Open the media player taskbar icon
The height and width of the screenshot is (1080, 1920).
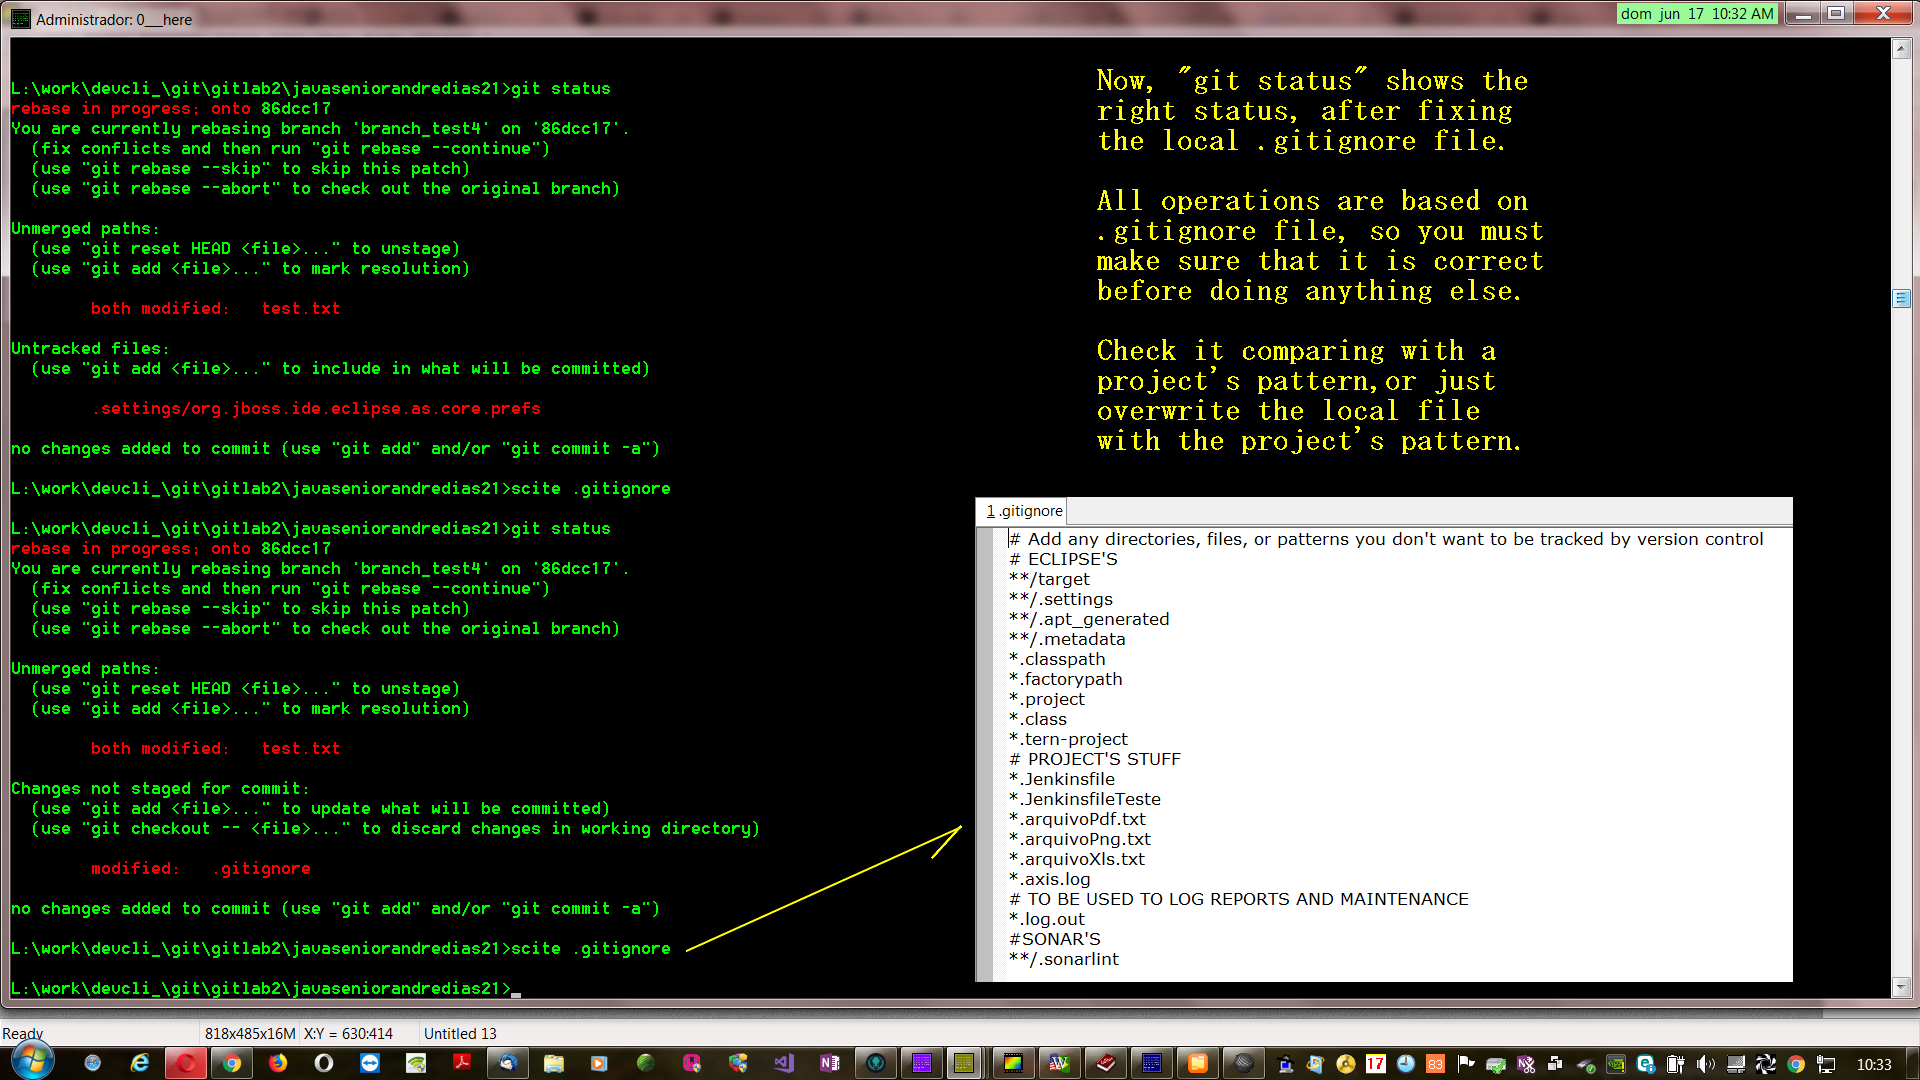(599, 1063)
